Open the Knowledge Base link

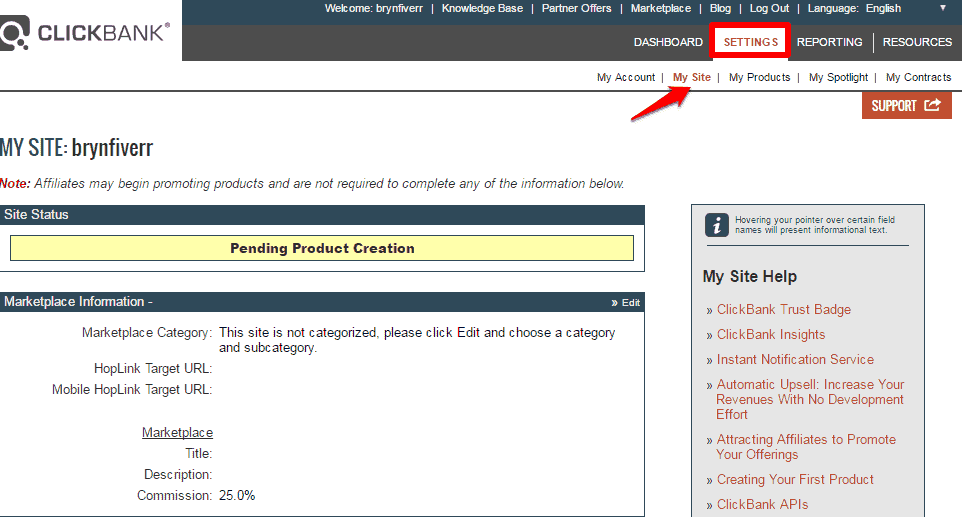pos(482,8)
